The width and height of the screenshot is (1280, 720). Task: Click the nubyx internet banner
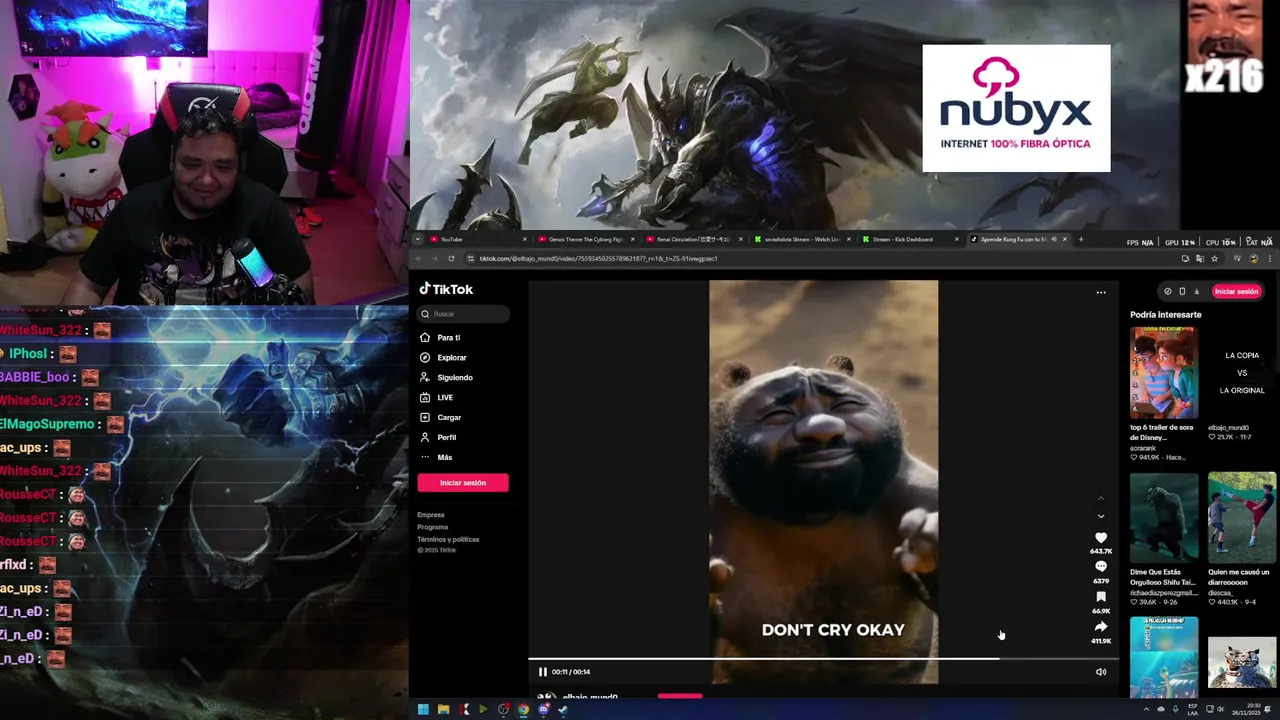click(1016, 108)
